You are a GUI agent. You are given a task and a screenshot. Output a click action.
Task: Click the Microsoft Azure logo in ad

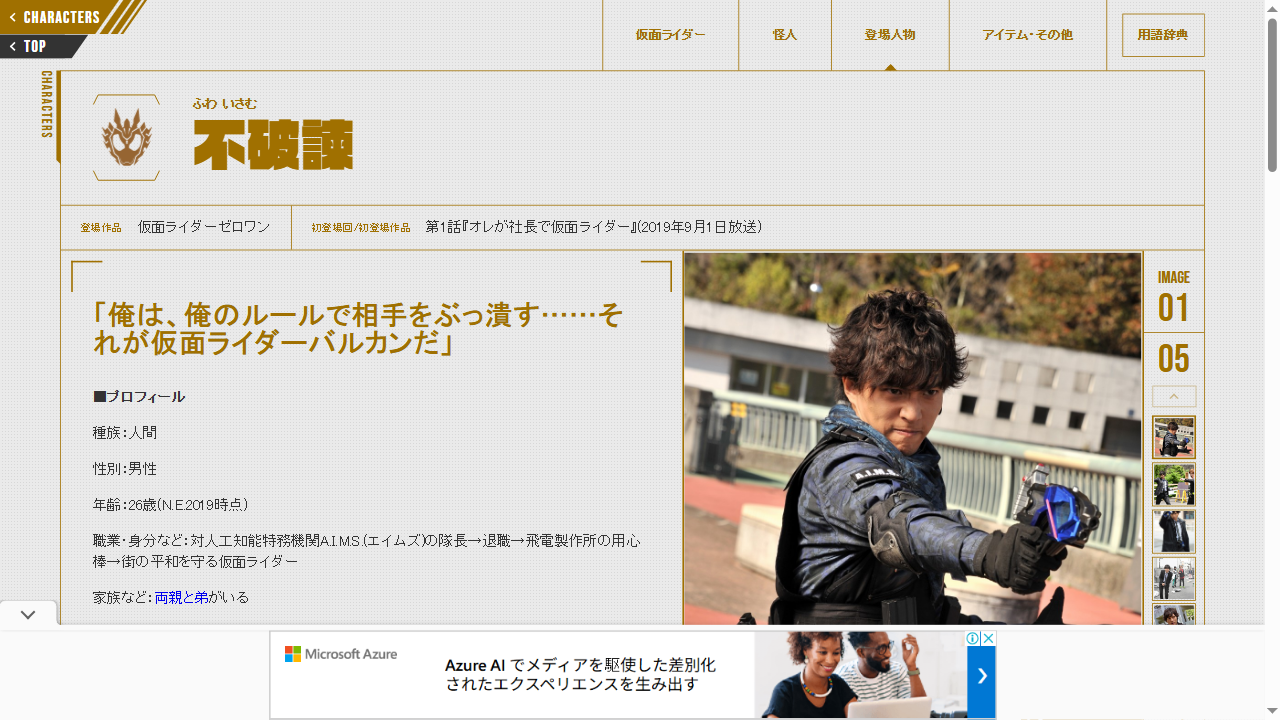(341, 654)
